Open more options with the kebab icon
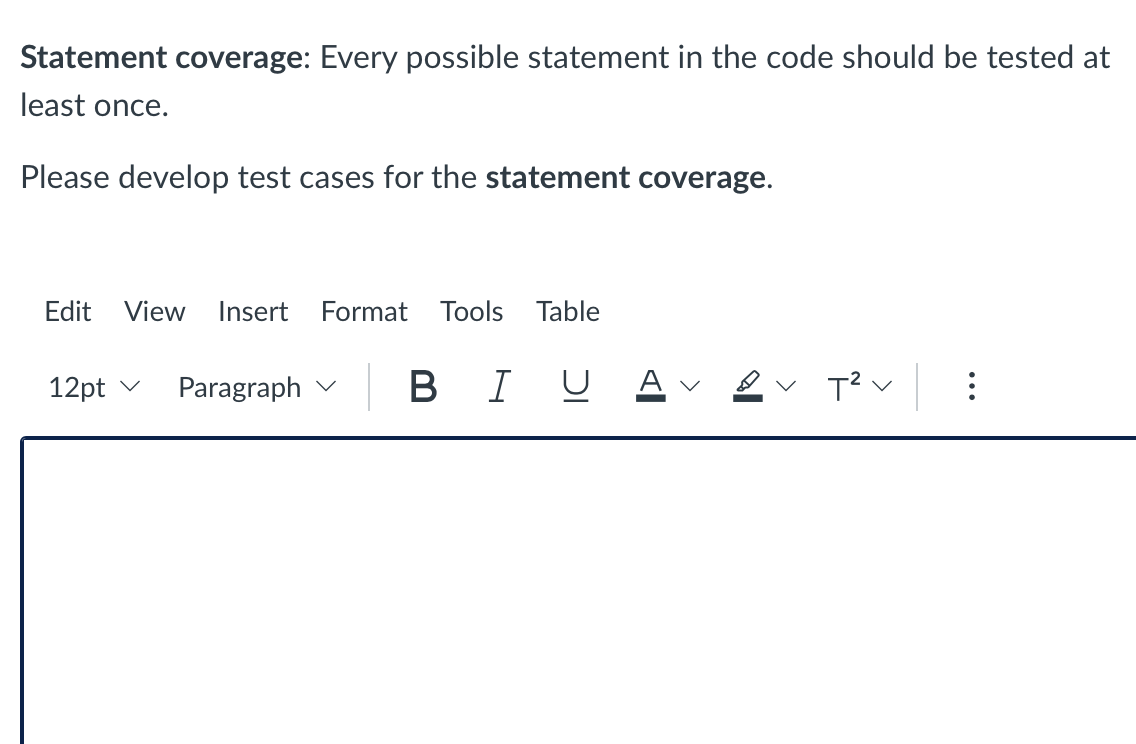 [971, 386]
